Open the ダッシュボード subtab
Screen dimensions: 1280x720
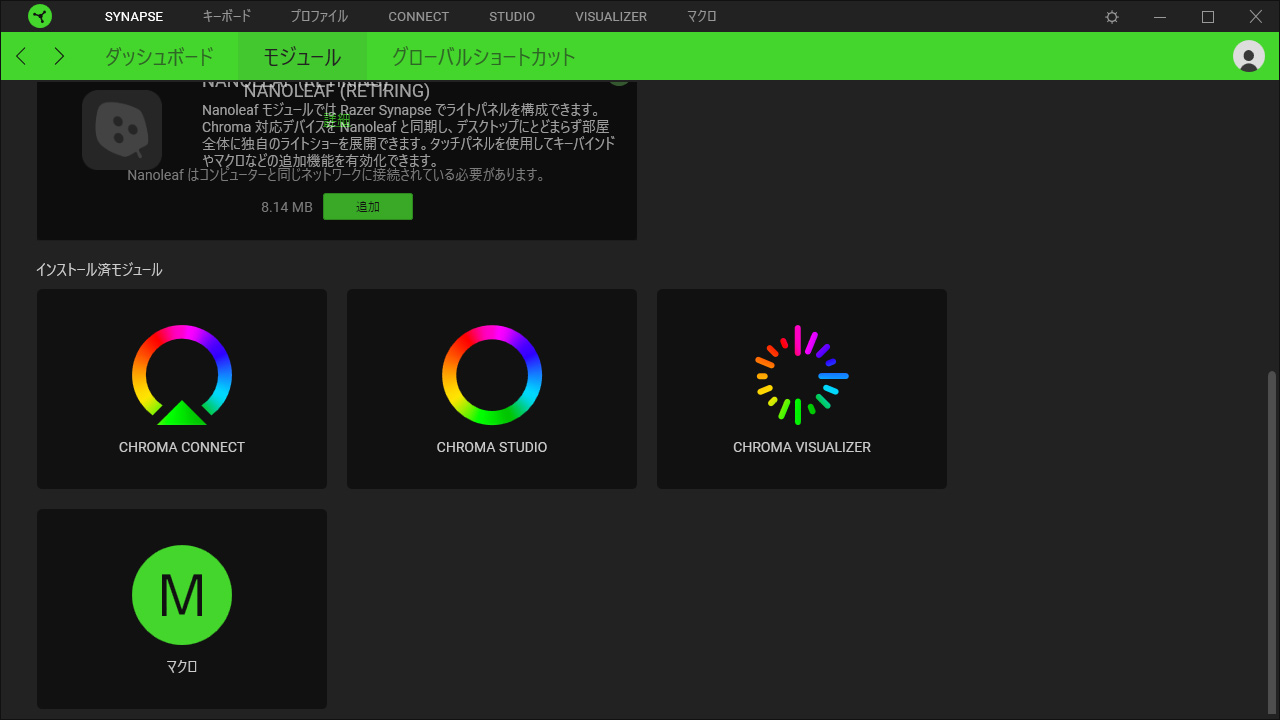(x=159, y=56)
